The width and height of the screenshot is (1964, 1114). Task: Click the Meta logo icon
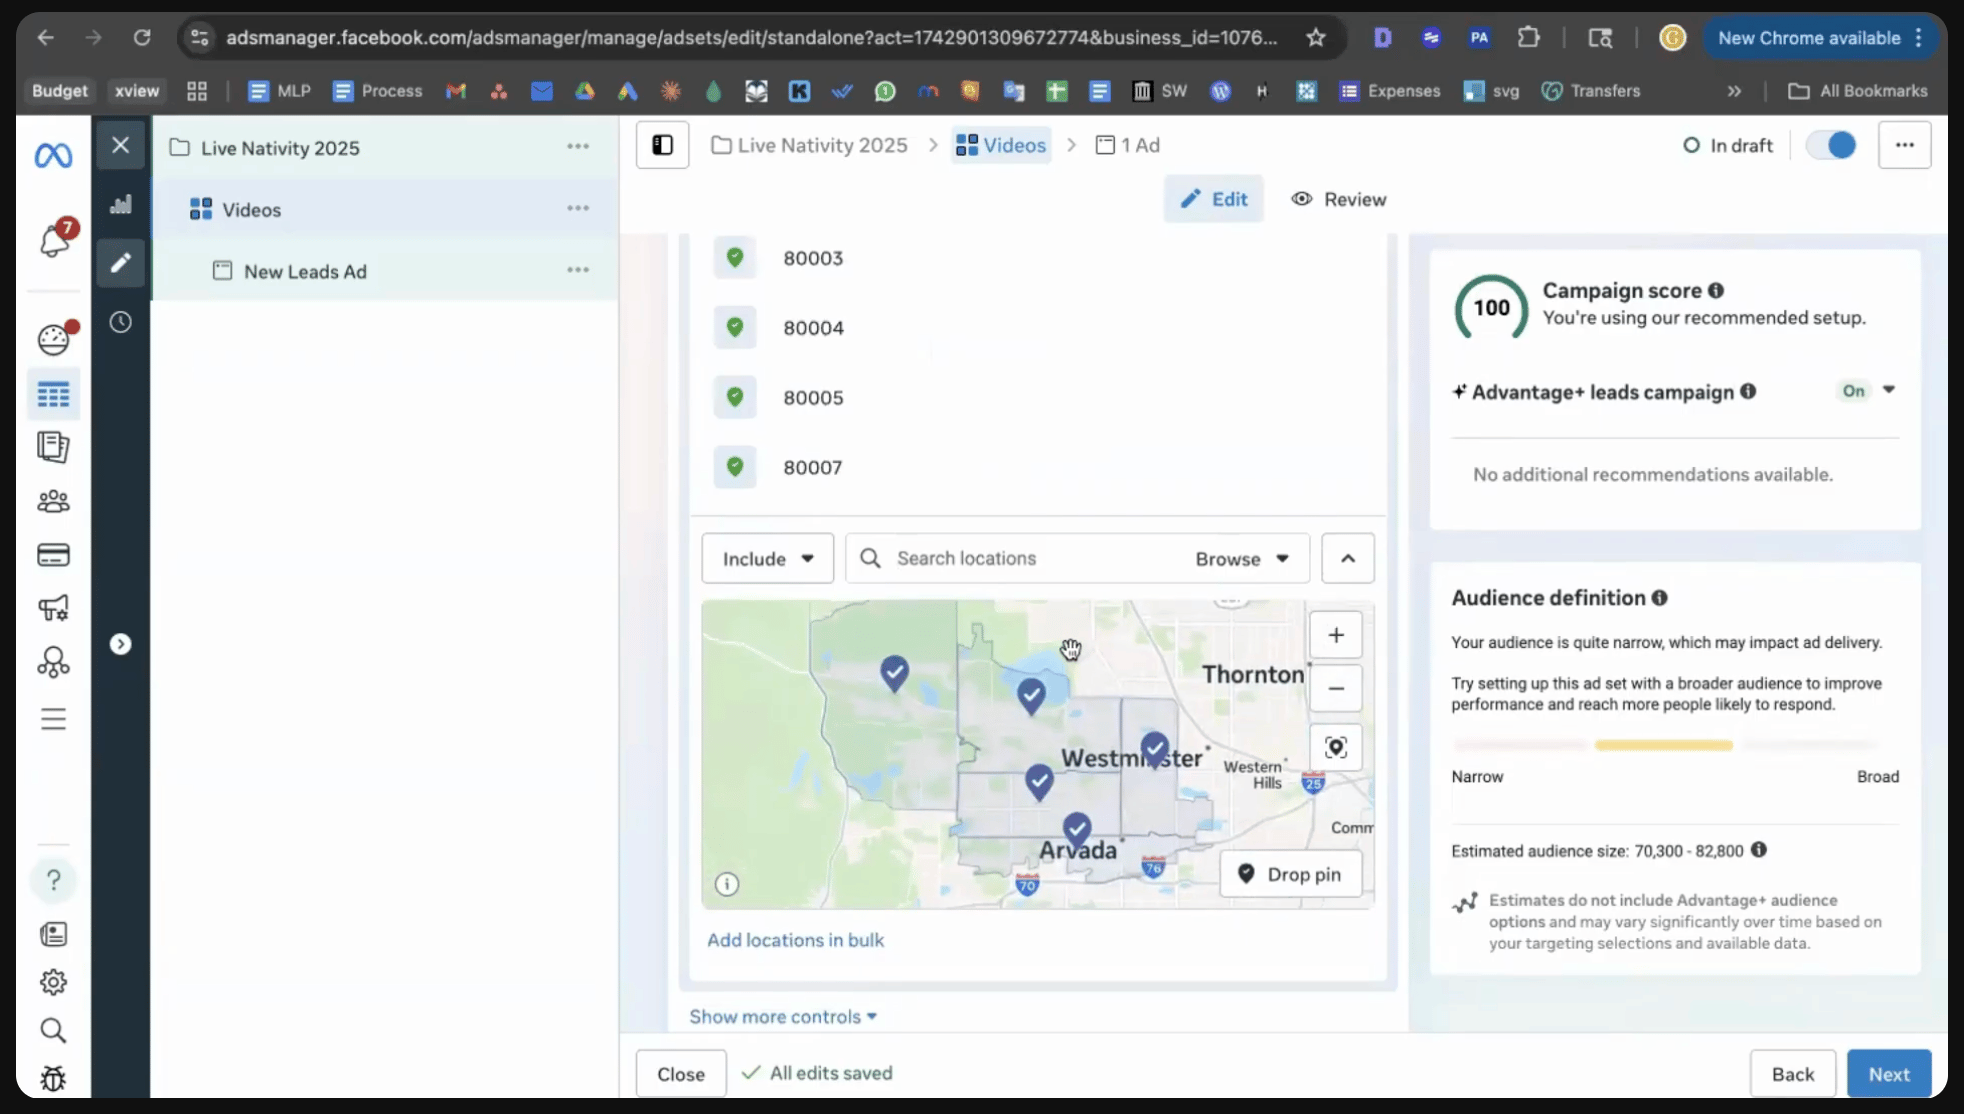tap(53, 155)
